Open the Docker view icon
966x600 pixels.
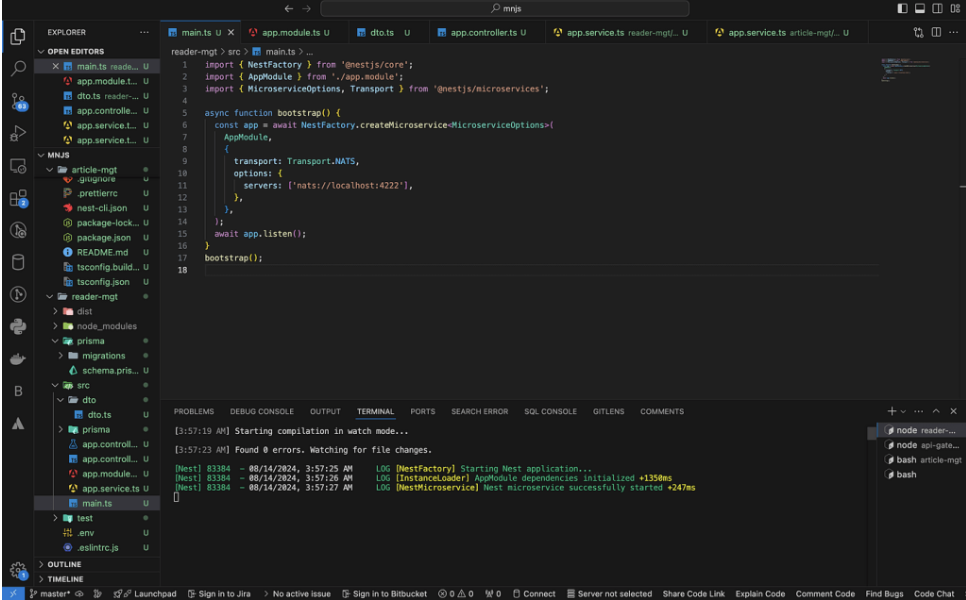(x=18, y=359)
